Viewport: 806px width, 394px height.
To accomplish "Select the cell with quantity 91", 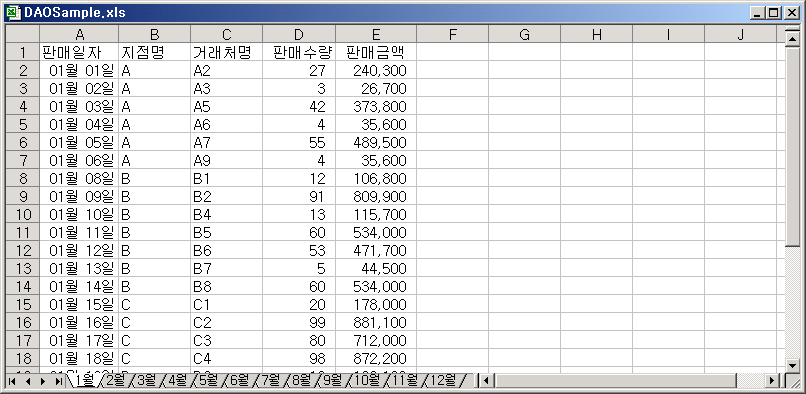I will [299, 196].
